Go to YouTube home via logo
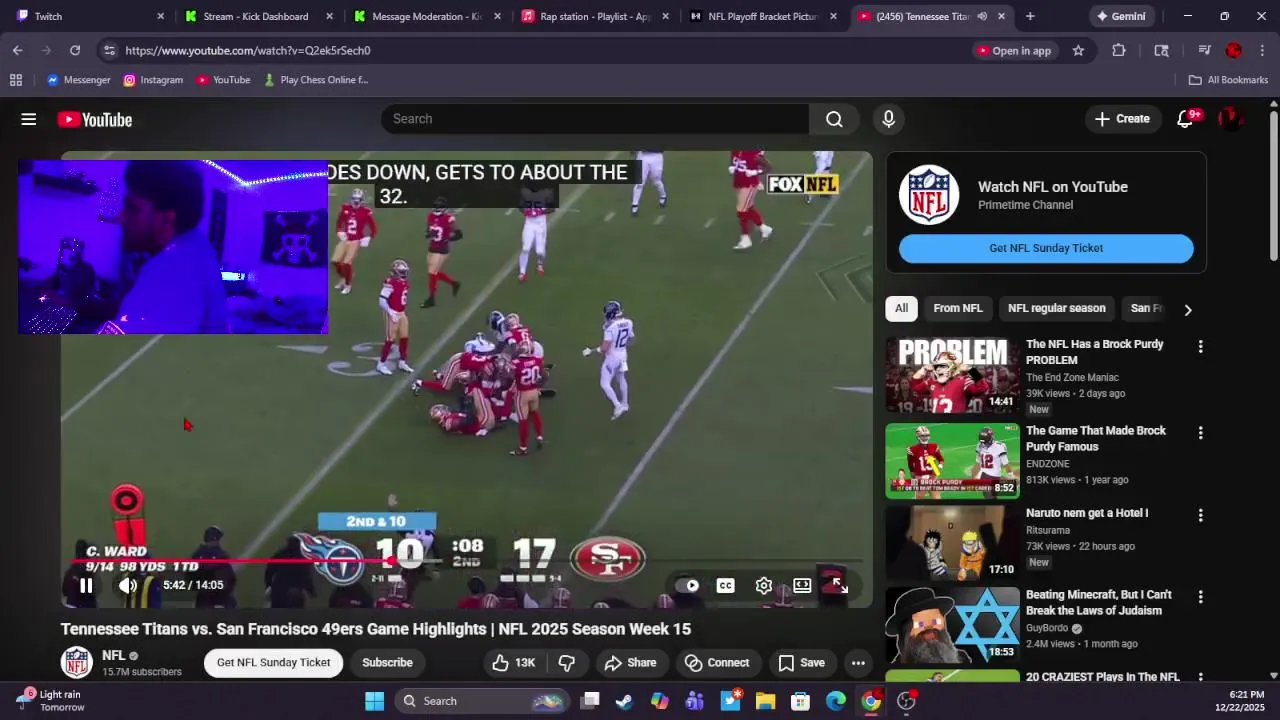 [x=95, y=120]
